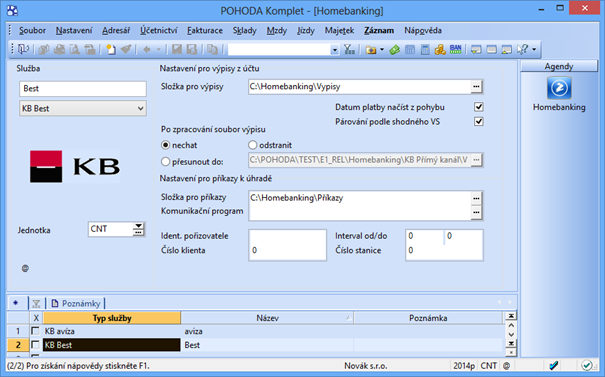This screenshot has height=377, width=605.
Task: Click the printer toolbar icon
Action: [59, 49]
